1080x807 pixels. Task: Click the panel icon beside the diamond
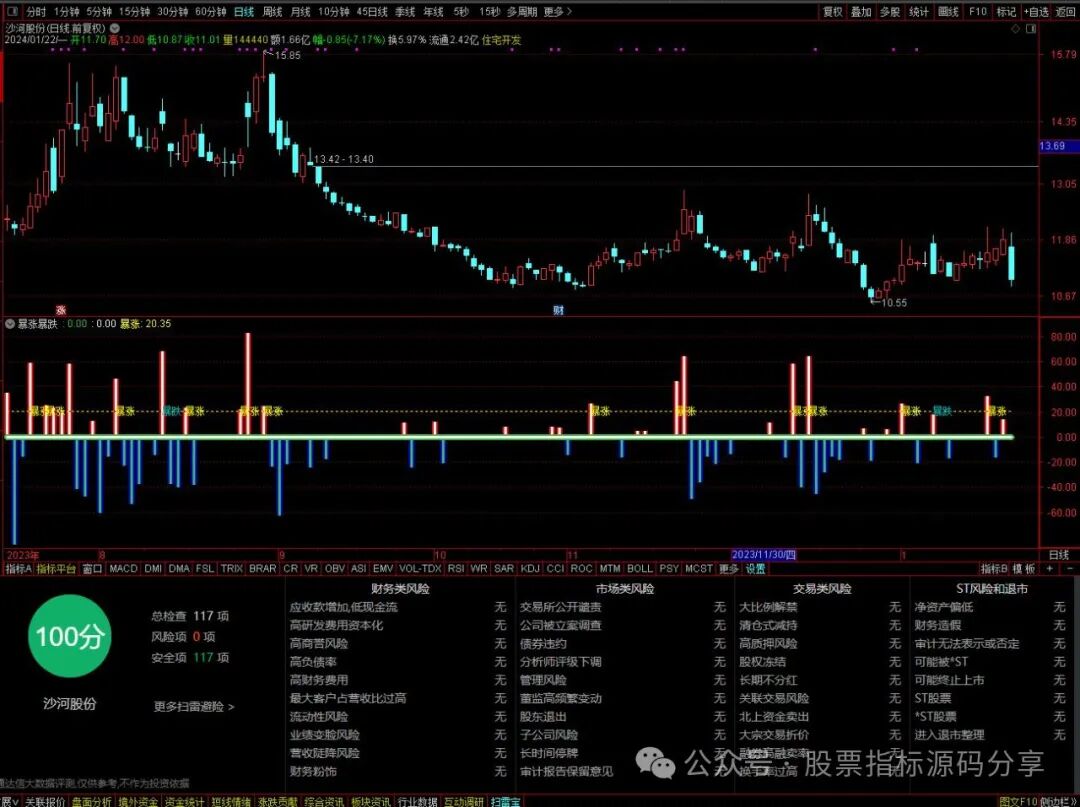point(1031,29)
